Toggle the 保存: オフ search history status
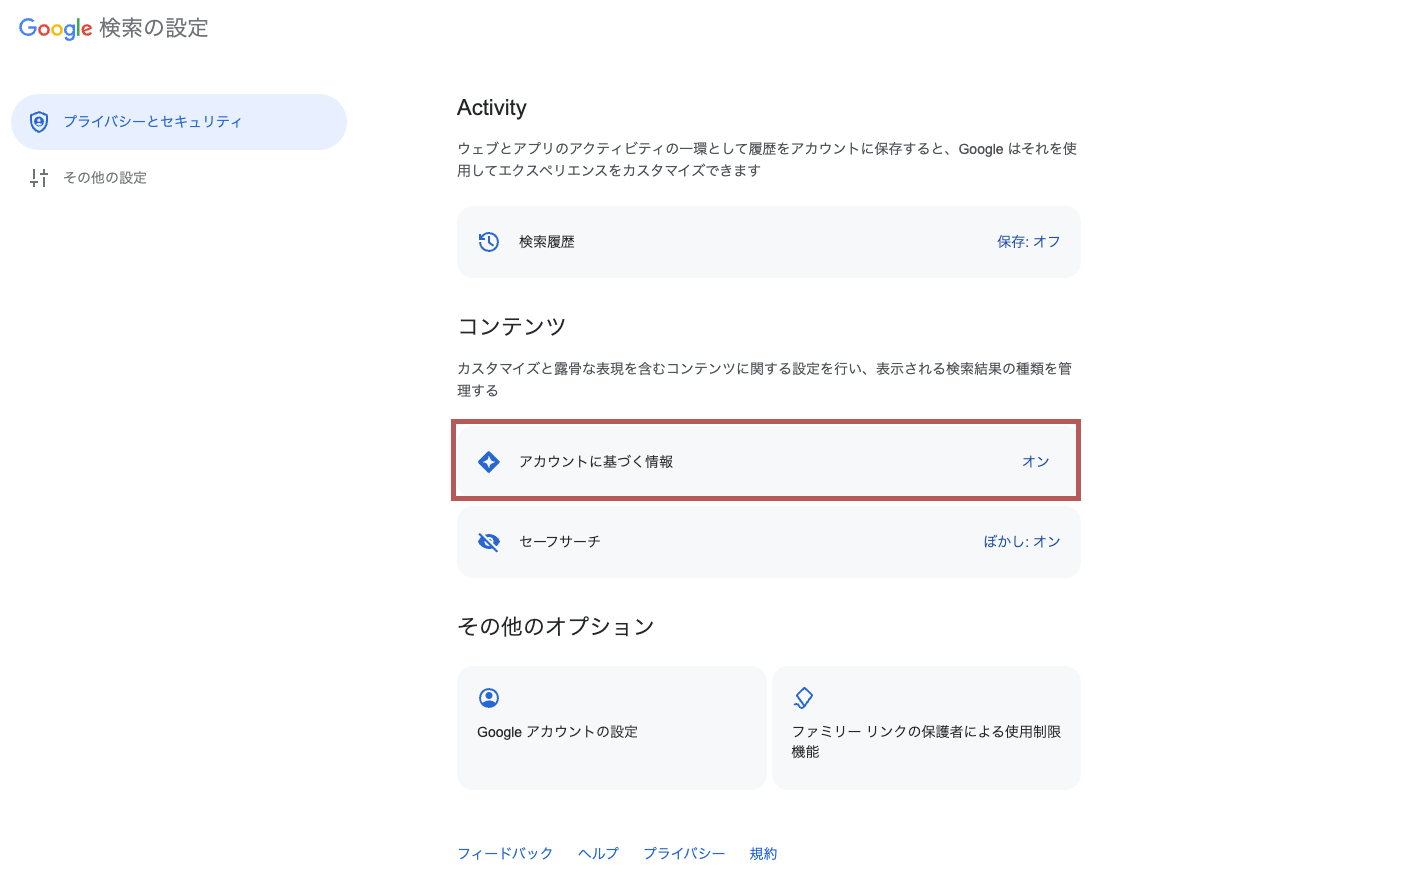The image size is (1414, 880). (x=1028, y=242)
